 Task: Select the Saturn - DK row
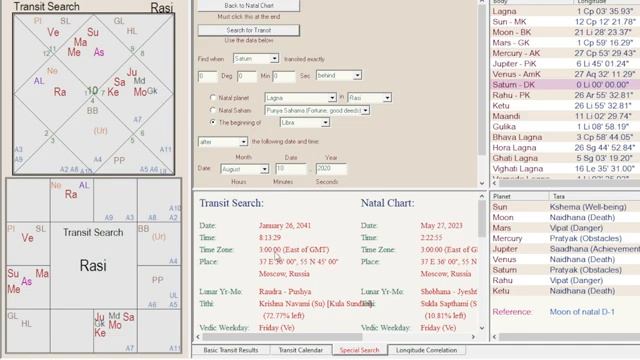click(565, 84)
